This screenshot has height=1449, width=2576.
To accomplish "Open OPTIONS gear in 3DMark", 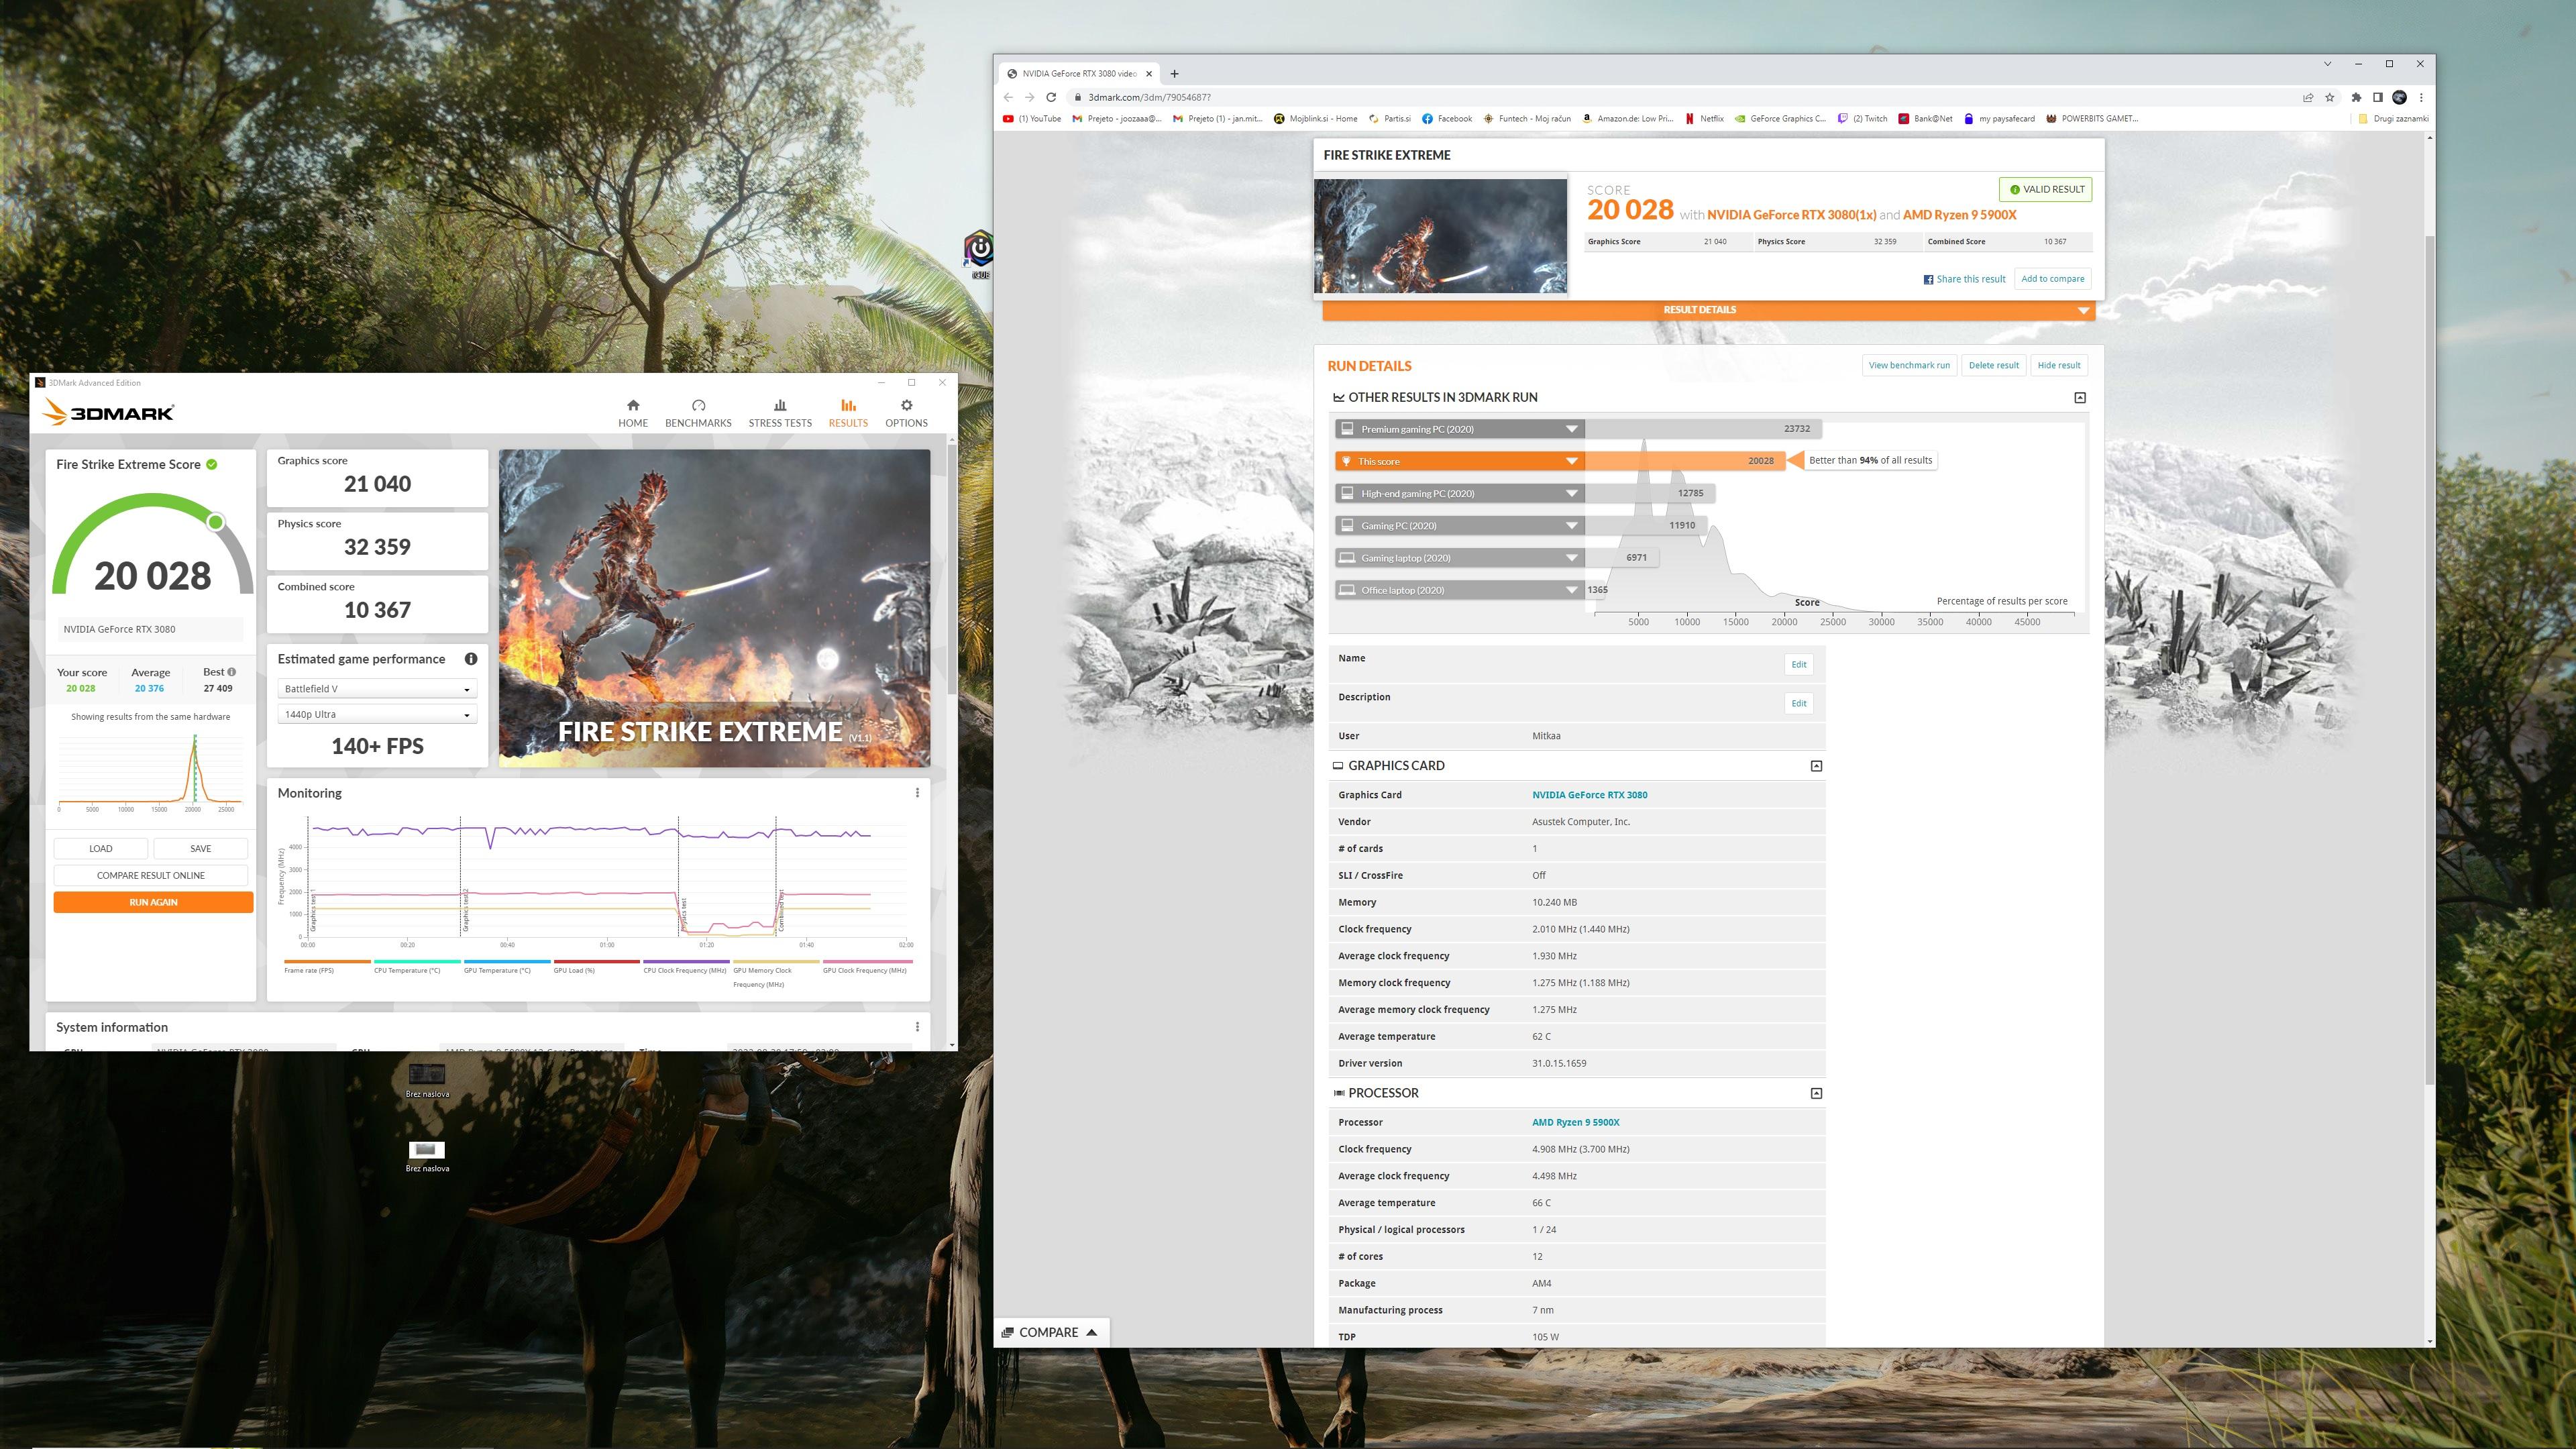I will click(906, 413).
